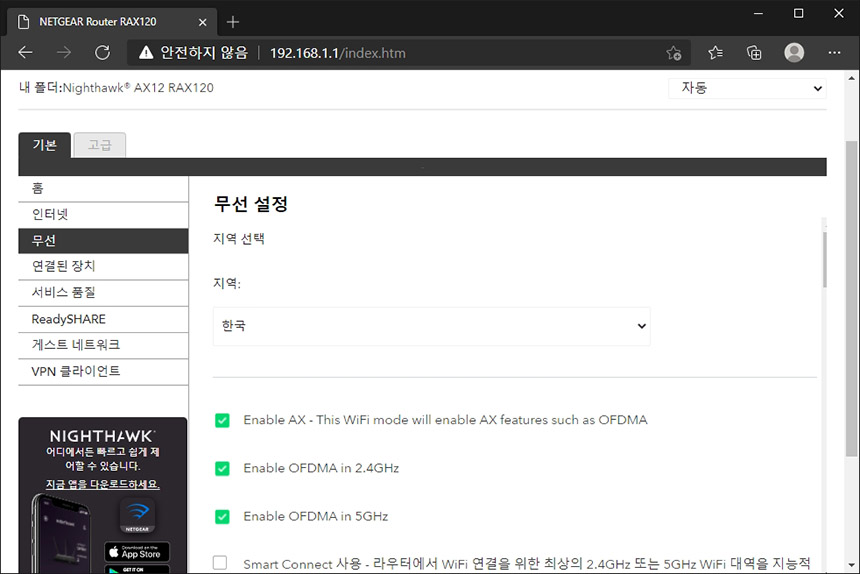The width and height of the screenshot is (860, 574).
Task: Open the Favorites list icon
Action: [715, 53]
